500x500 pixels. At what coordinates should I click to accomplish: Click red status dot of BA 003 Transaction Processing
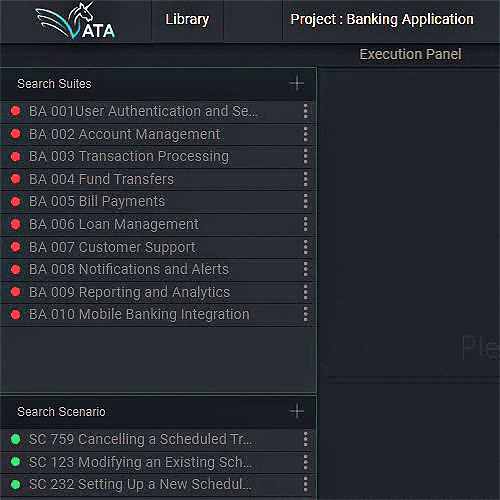15,156
